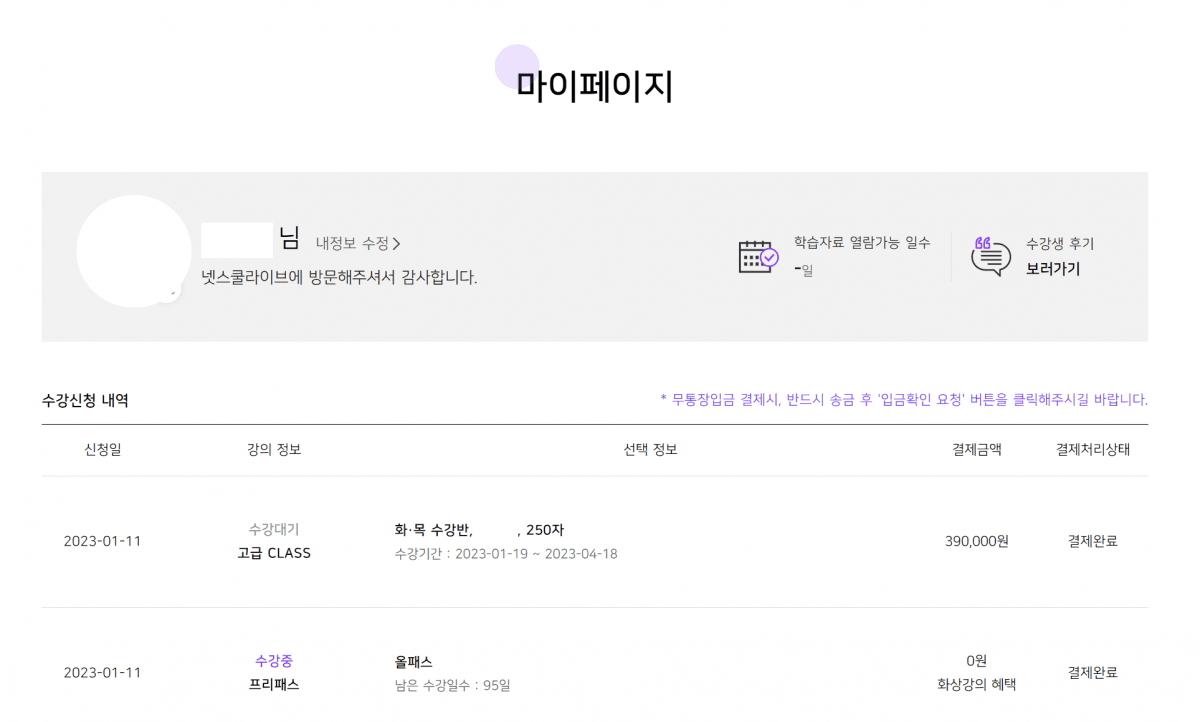Click the 신청일 column header
The height and width of the screenshot is (722, 1200).
click(102, 450)
